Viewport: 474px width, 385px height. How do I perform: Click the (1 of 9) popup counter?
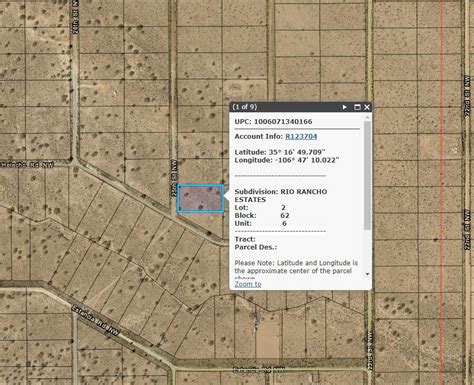[245, 107]
